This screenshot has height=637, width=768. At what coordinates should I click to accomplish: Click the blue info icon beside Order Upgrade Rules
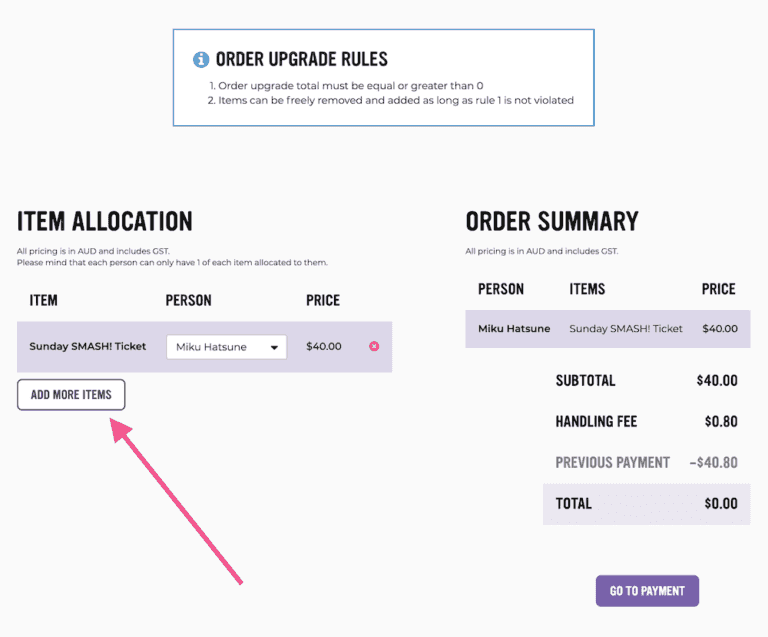(201, 59)
